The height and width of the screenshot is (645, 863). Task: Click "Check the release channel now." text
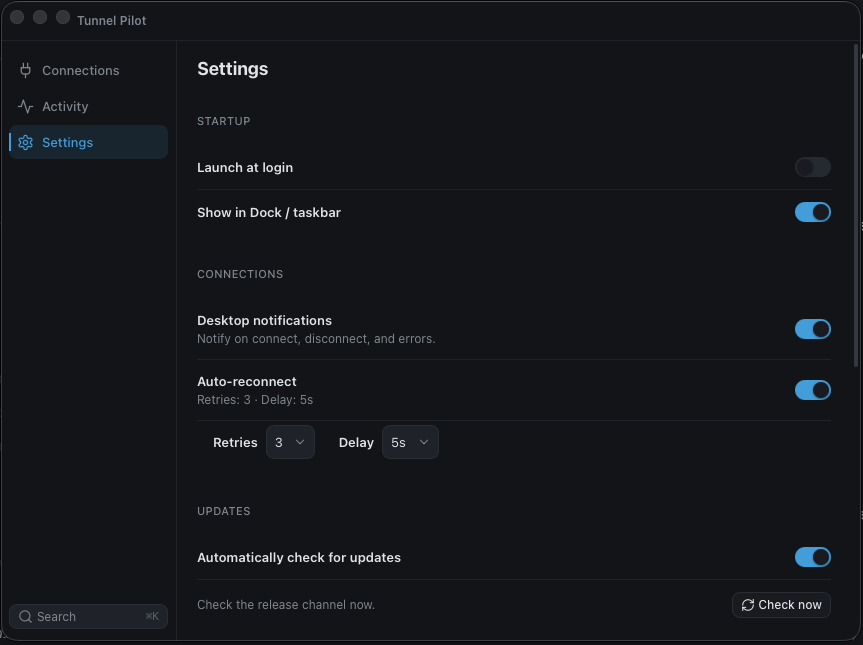[286, 605]
